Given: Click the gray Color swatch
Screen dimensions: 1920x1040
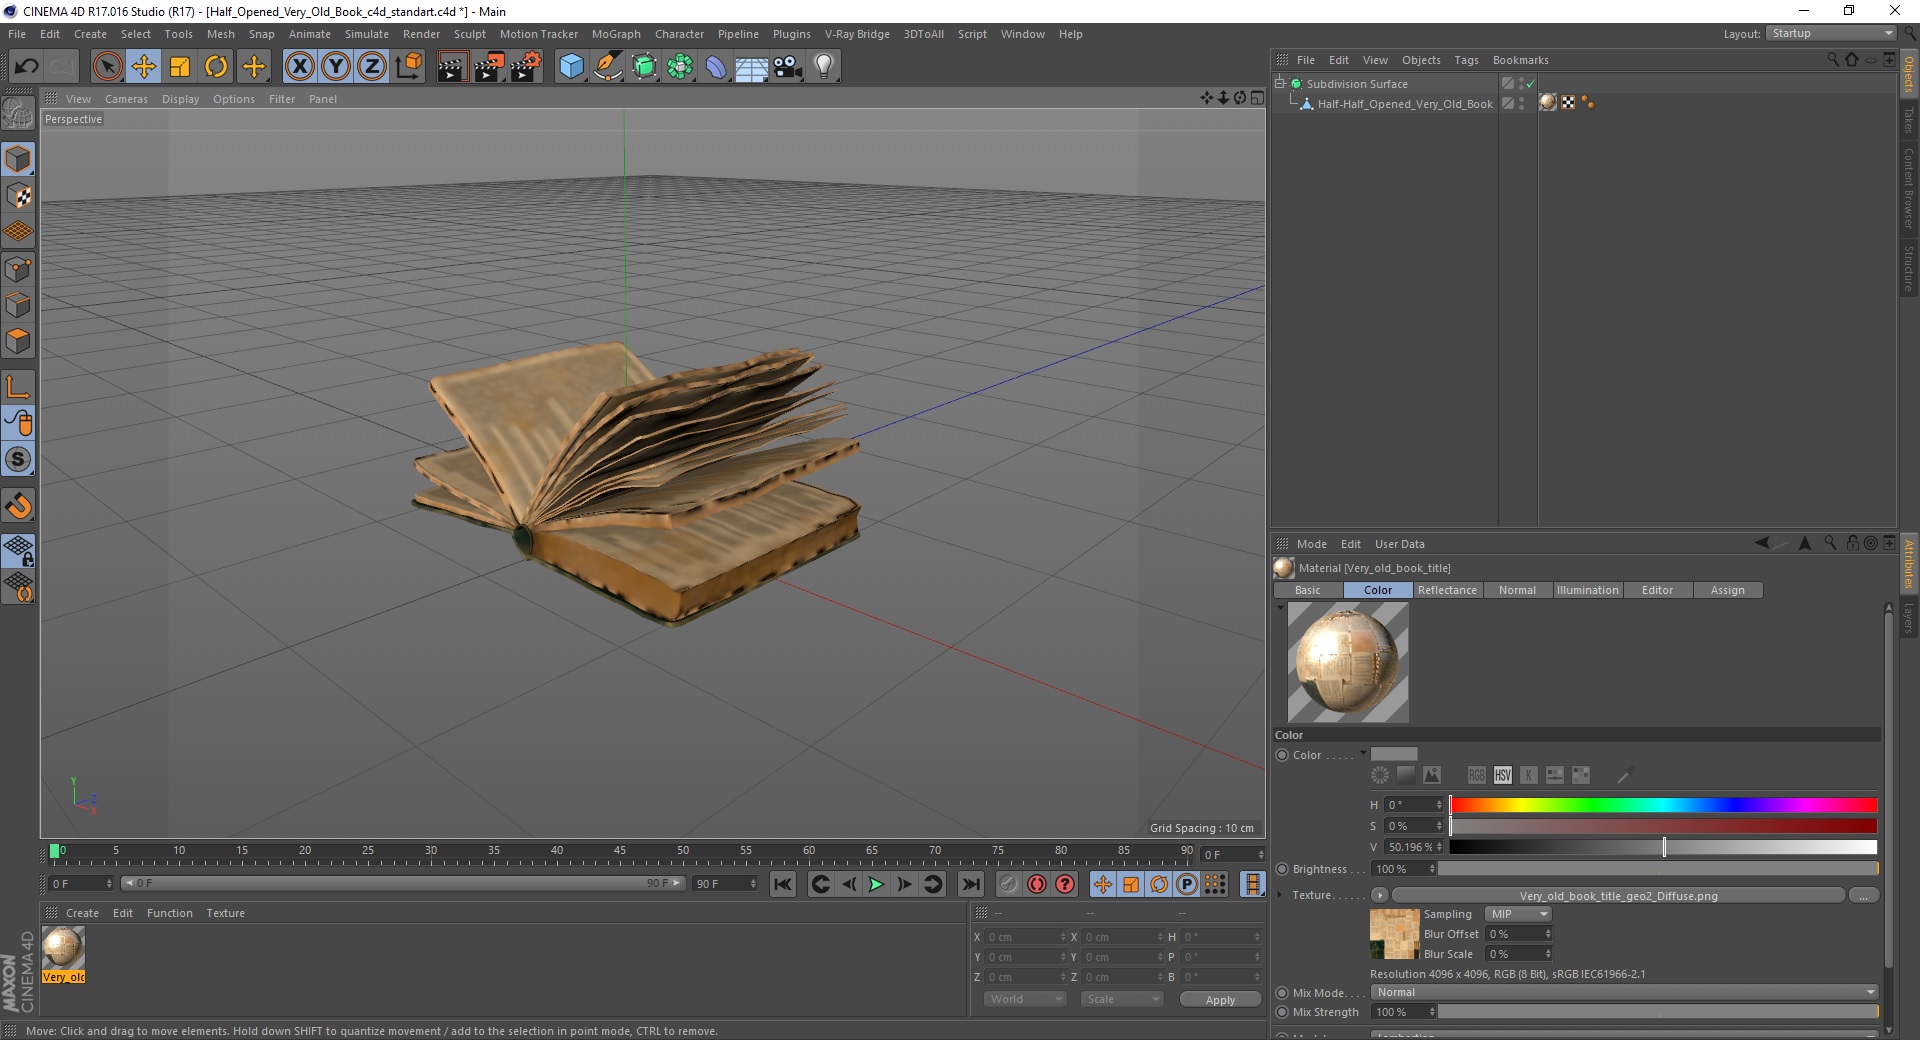Looking at the screenshot, I should 1394,754.
